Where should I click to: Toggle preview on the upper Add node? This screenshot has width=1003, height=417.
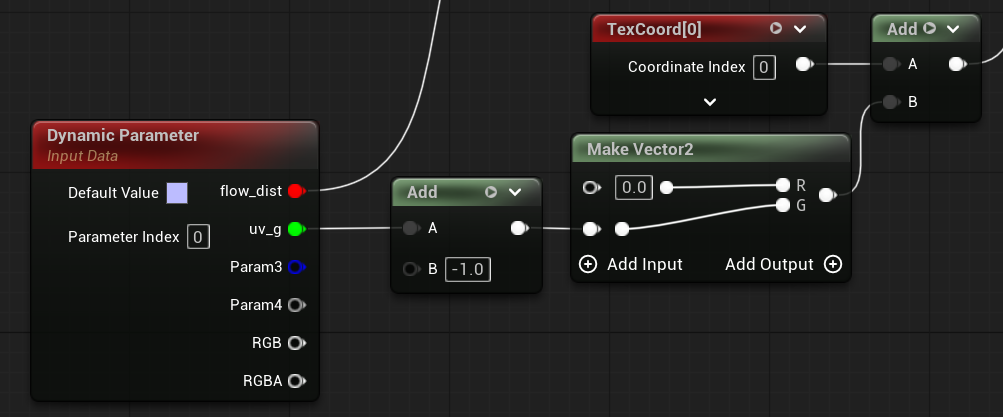(x=930, y=28)
